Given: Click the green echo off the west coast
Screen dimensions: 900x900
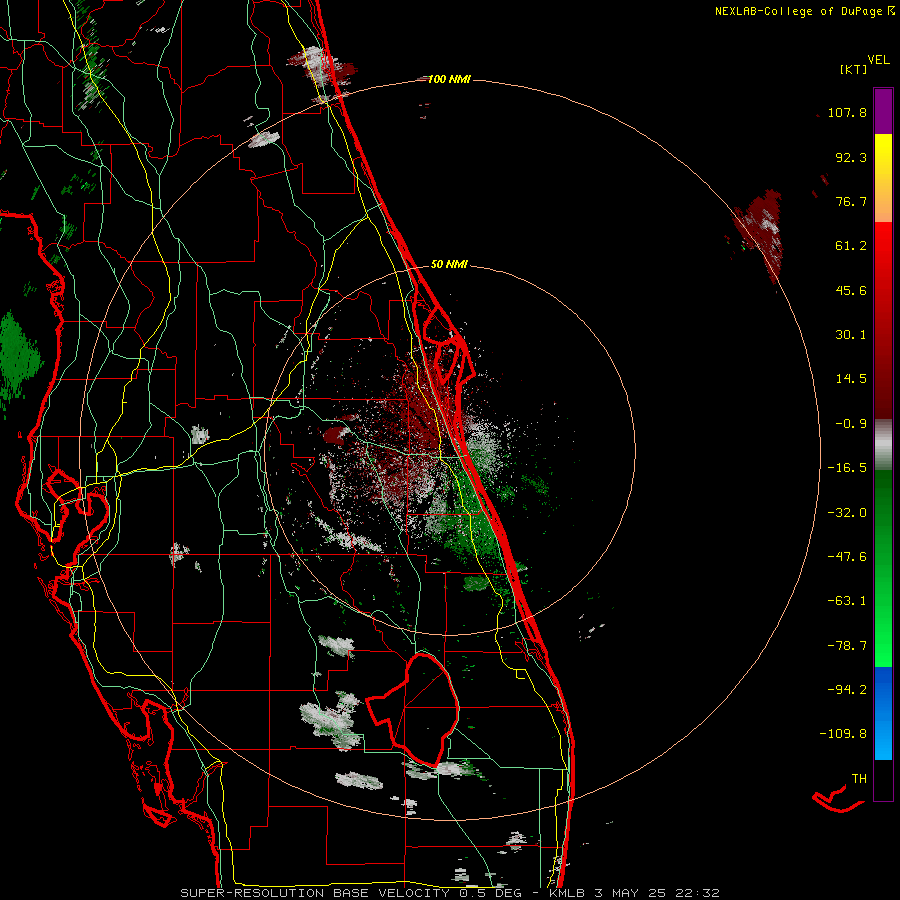Looking at the screenshot, I should (18, 359).
